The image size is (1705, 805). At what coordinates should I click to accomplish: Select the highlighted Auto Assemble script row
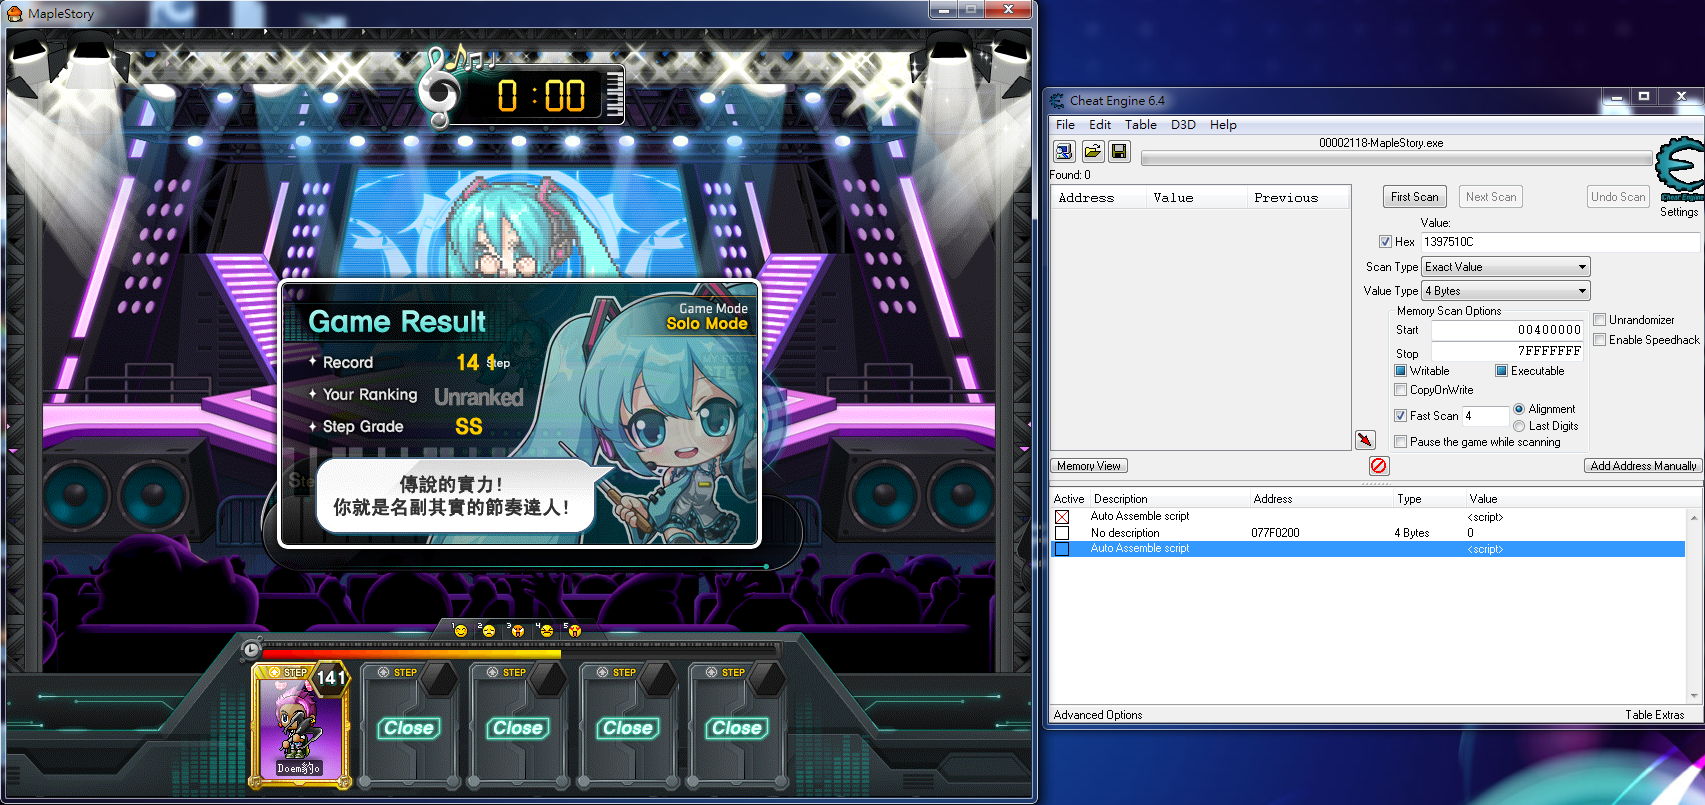click(1368, 549)
